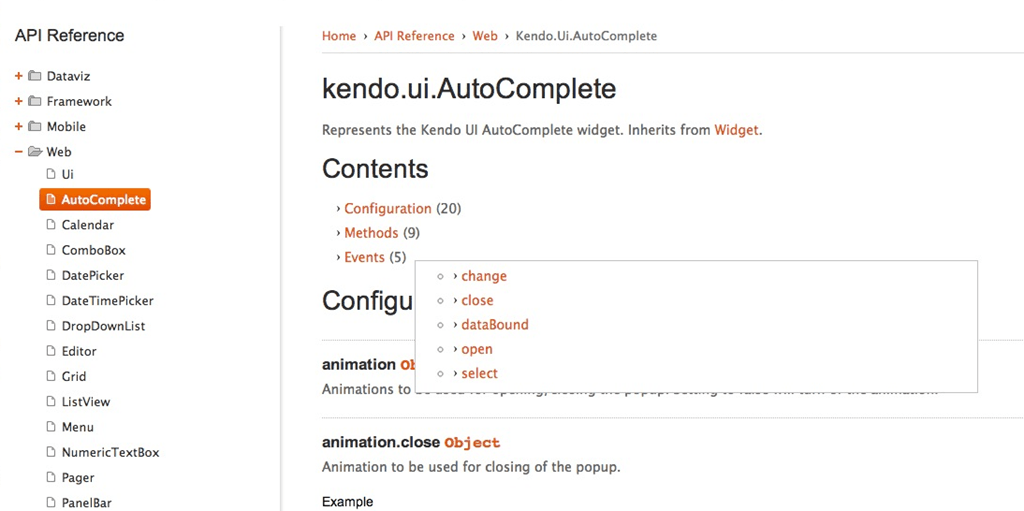Viewport: 1024px width, 511px height.
Task: Click the Mobile folder icon
Action: pyautogui.click(x=35, y=127)
